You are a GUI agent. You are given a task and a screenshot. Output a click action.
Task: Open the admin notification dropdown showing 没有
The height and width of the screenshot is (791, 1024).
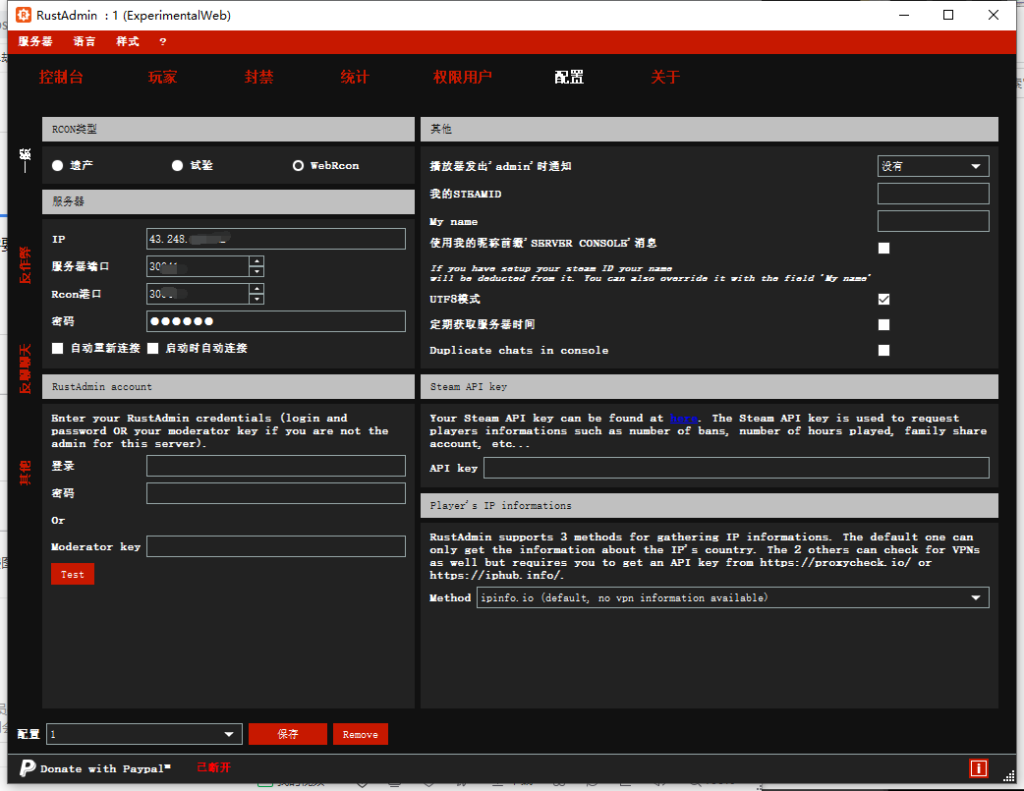(933, 166)
